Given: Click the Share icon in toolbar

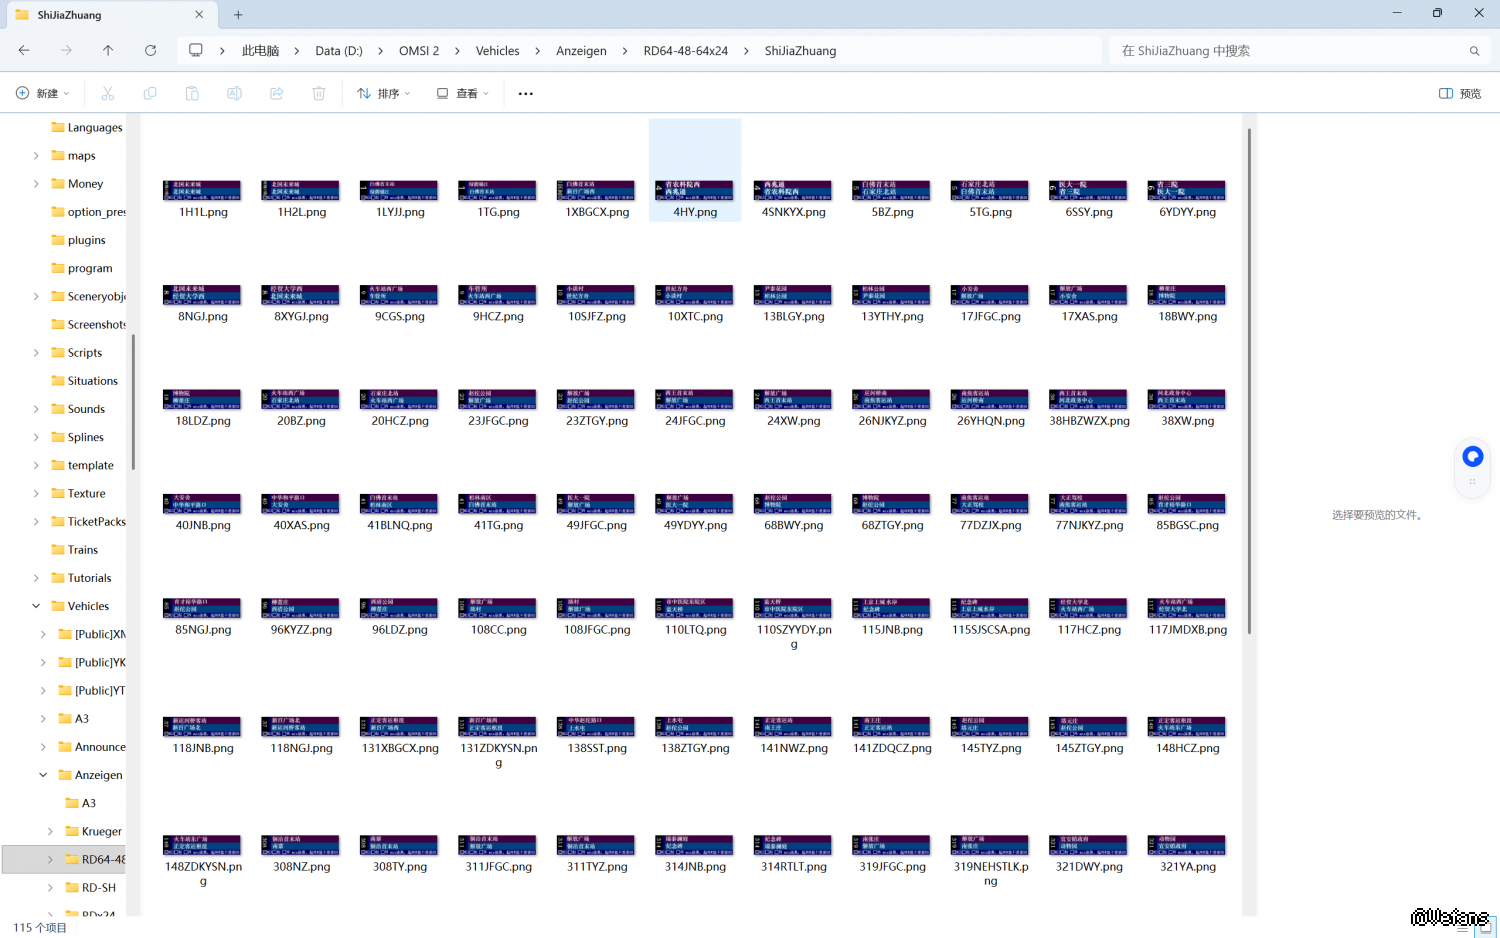Looking at the screenshot, I should (277, 93).
